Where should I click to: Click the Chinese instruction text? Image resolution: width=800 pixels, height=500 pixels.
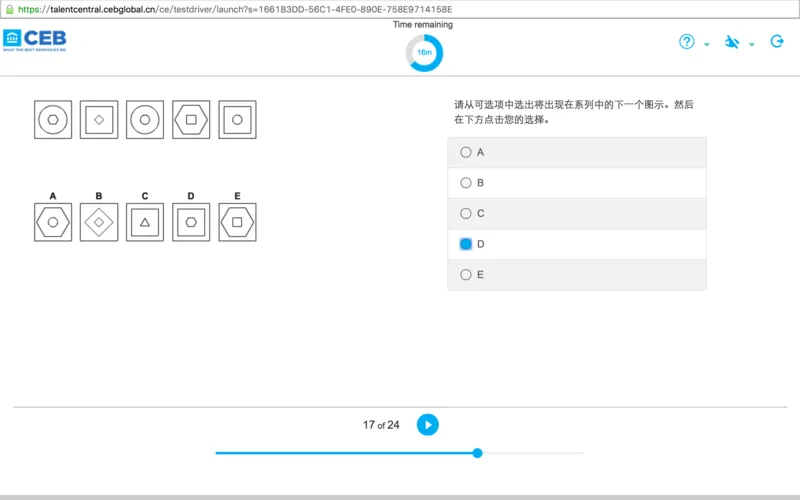[x=573, y=112]
